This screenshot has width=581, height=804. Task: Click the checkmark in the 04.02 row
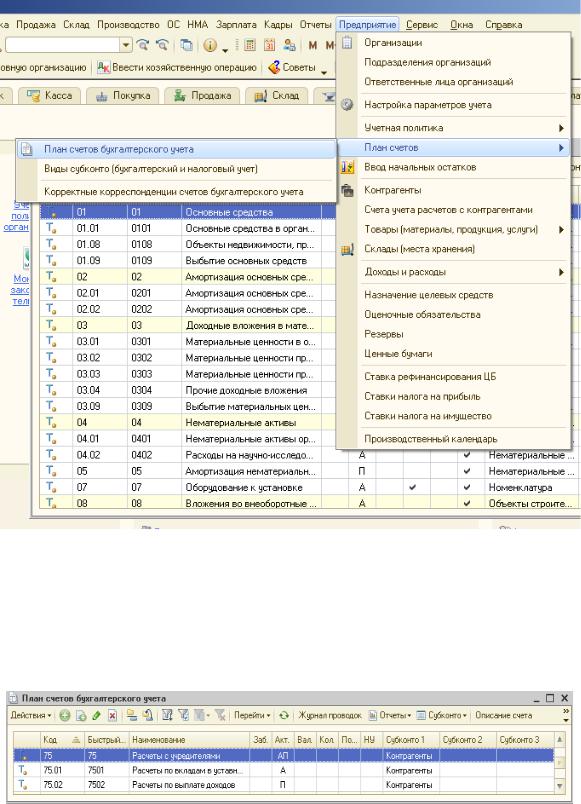(x=467, y=455)
